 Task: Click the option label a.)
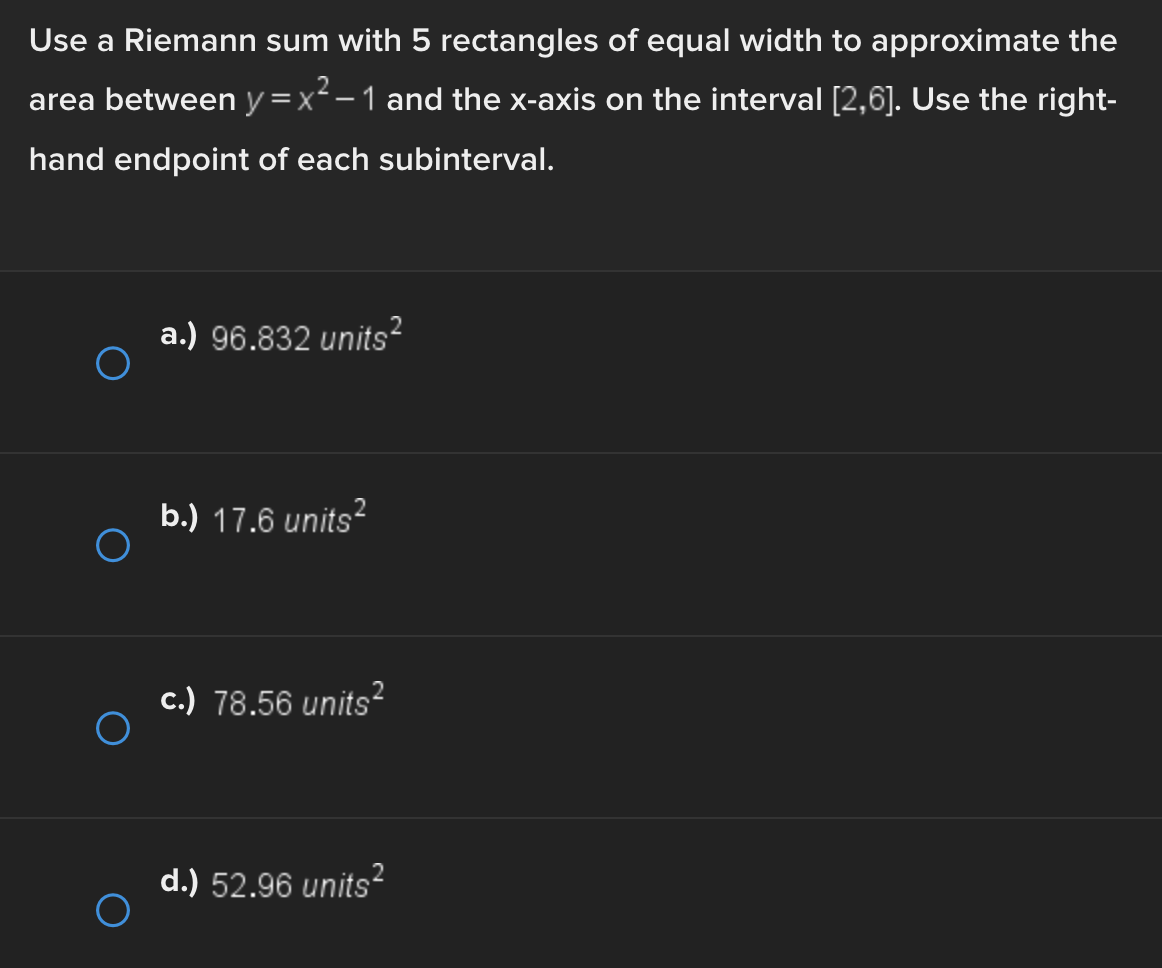pos(180,336)
